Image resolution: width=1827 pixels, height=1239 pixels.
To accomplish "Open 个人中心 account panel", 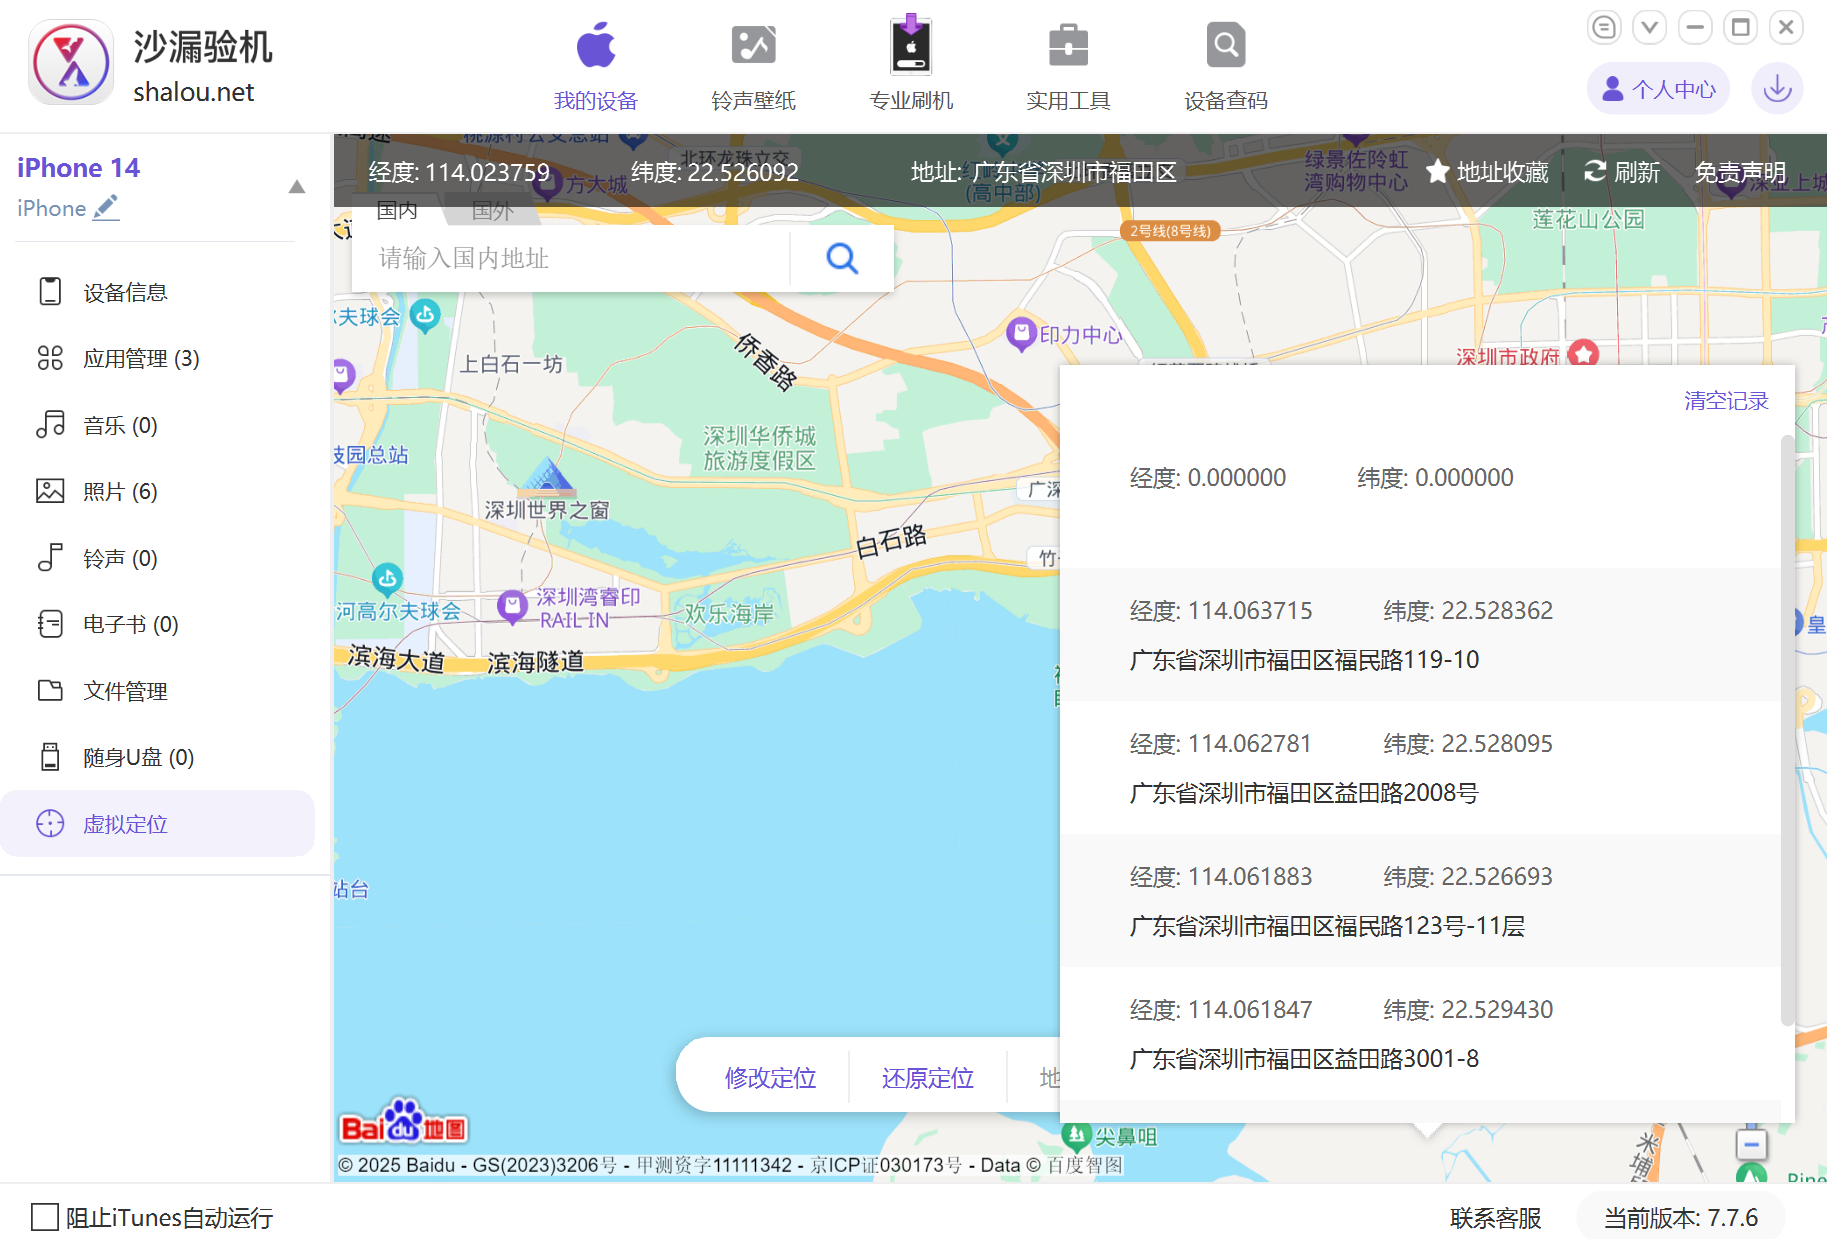I will (x=1657, y=88).
